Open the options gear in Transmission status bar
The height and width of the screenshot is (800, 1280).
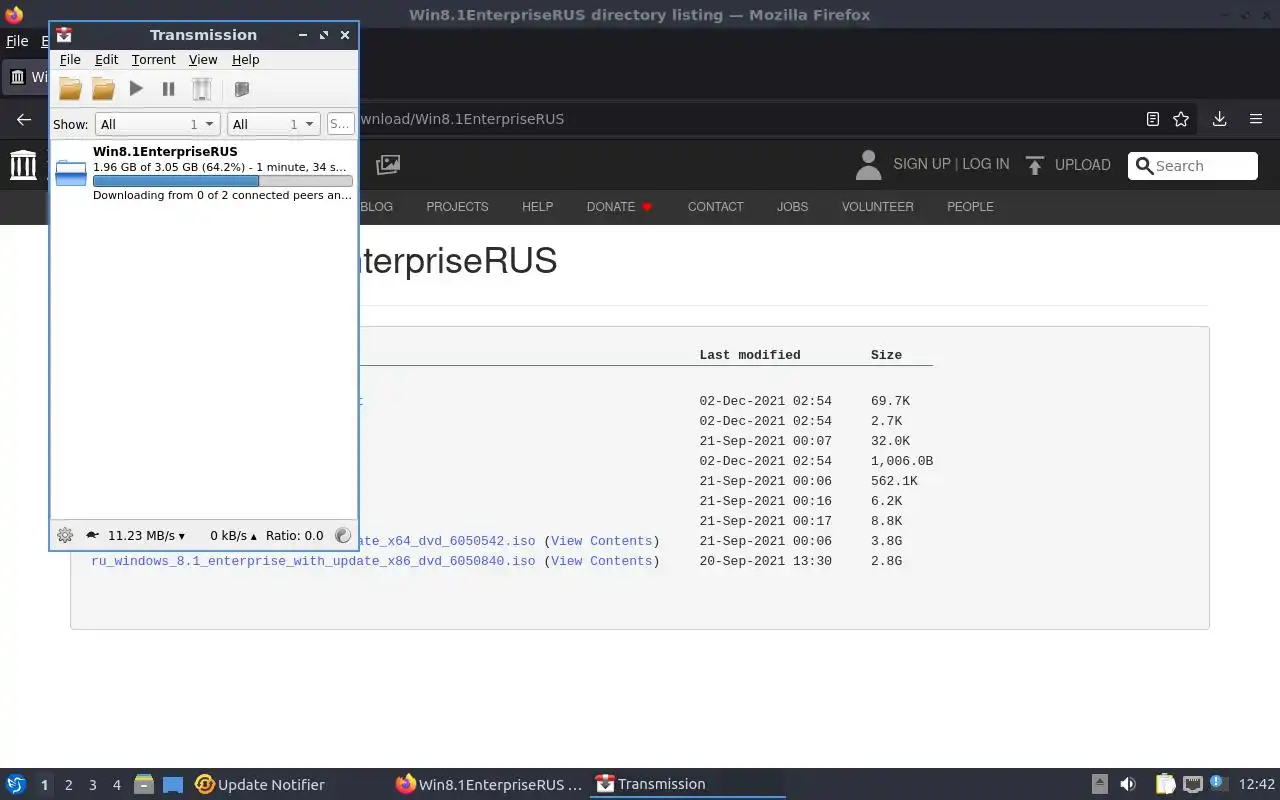coord(65,535)
